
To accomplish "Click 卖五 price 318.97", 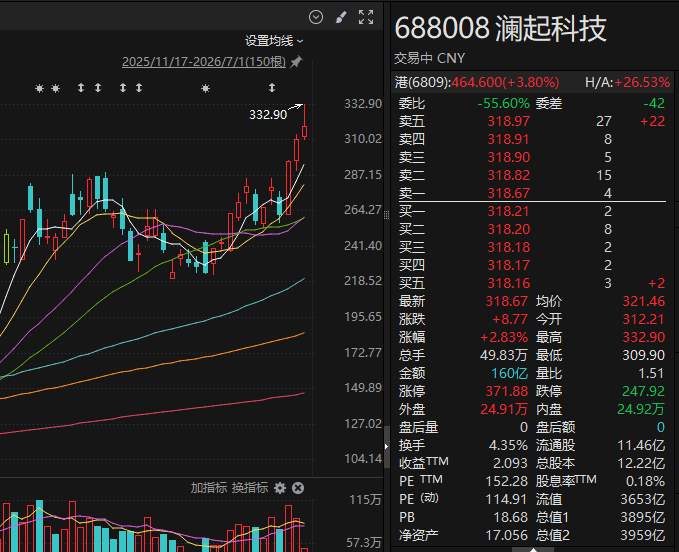I will point(508,121).
